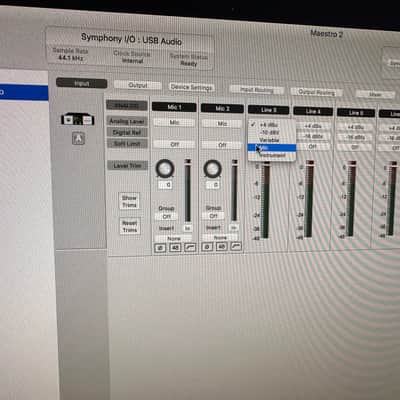
Task: Click the Mic 1 gain knob
Action: click(165, 168)
